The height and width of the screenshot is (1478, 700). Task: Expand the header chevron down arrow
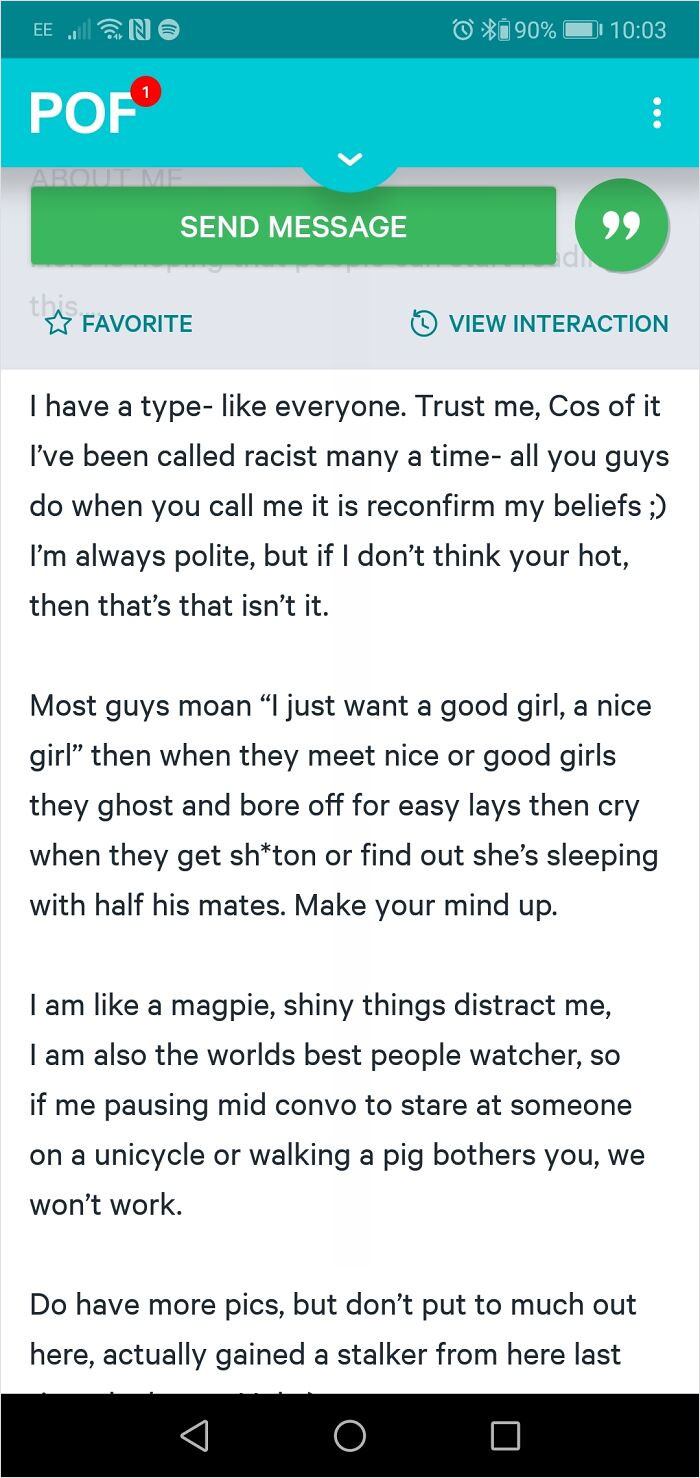(350, 160)
